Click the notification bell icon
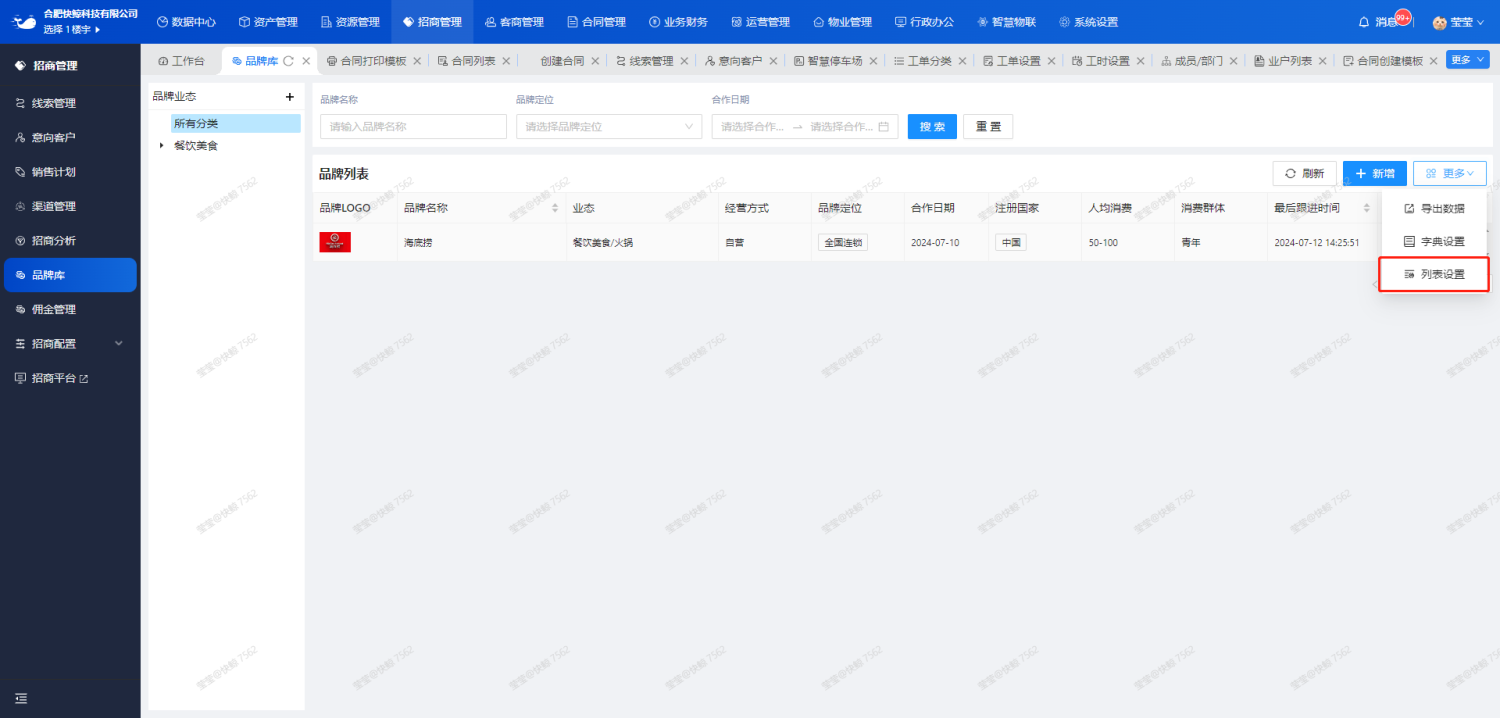Viewport: 1500px width, 718px height. tap(1363, 22)
